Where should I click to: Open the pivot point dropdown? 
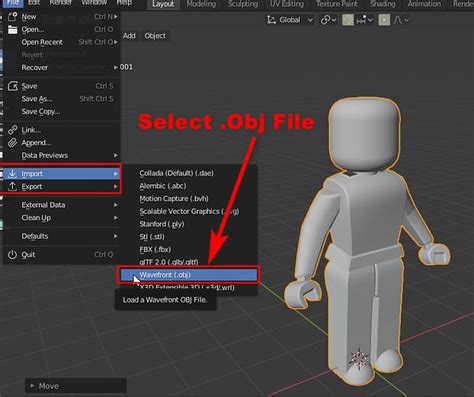coord(328,20)
